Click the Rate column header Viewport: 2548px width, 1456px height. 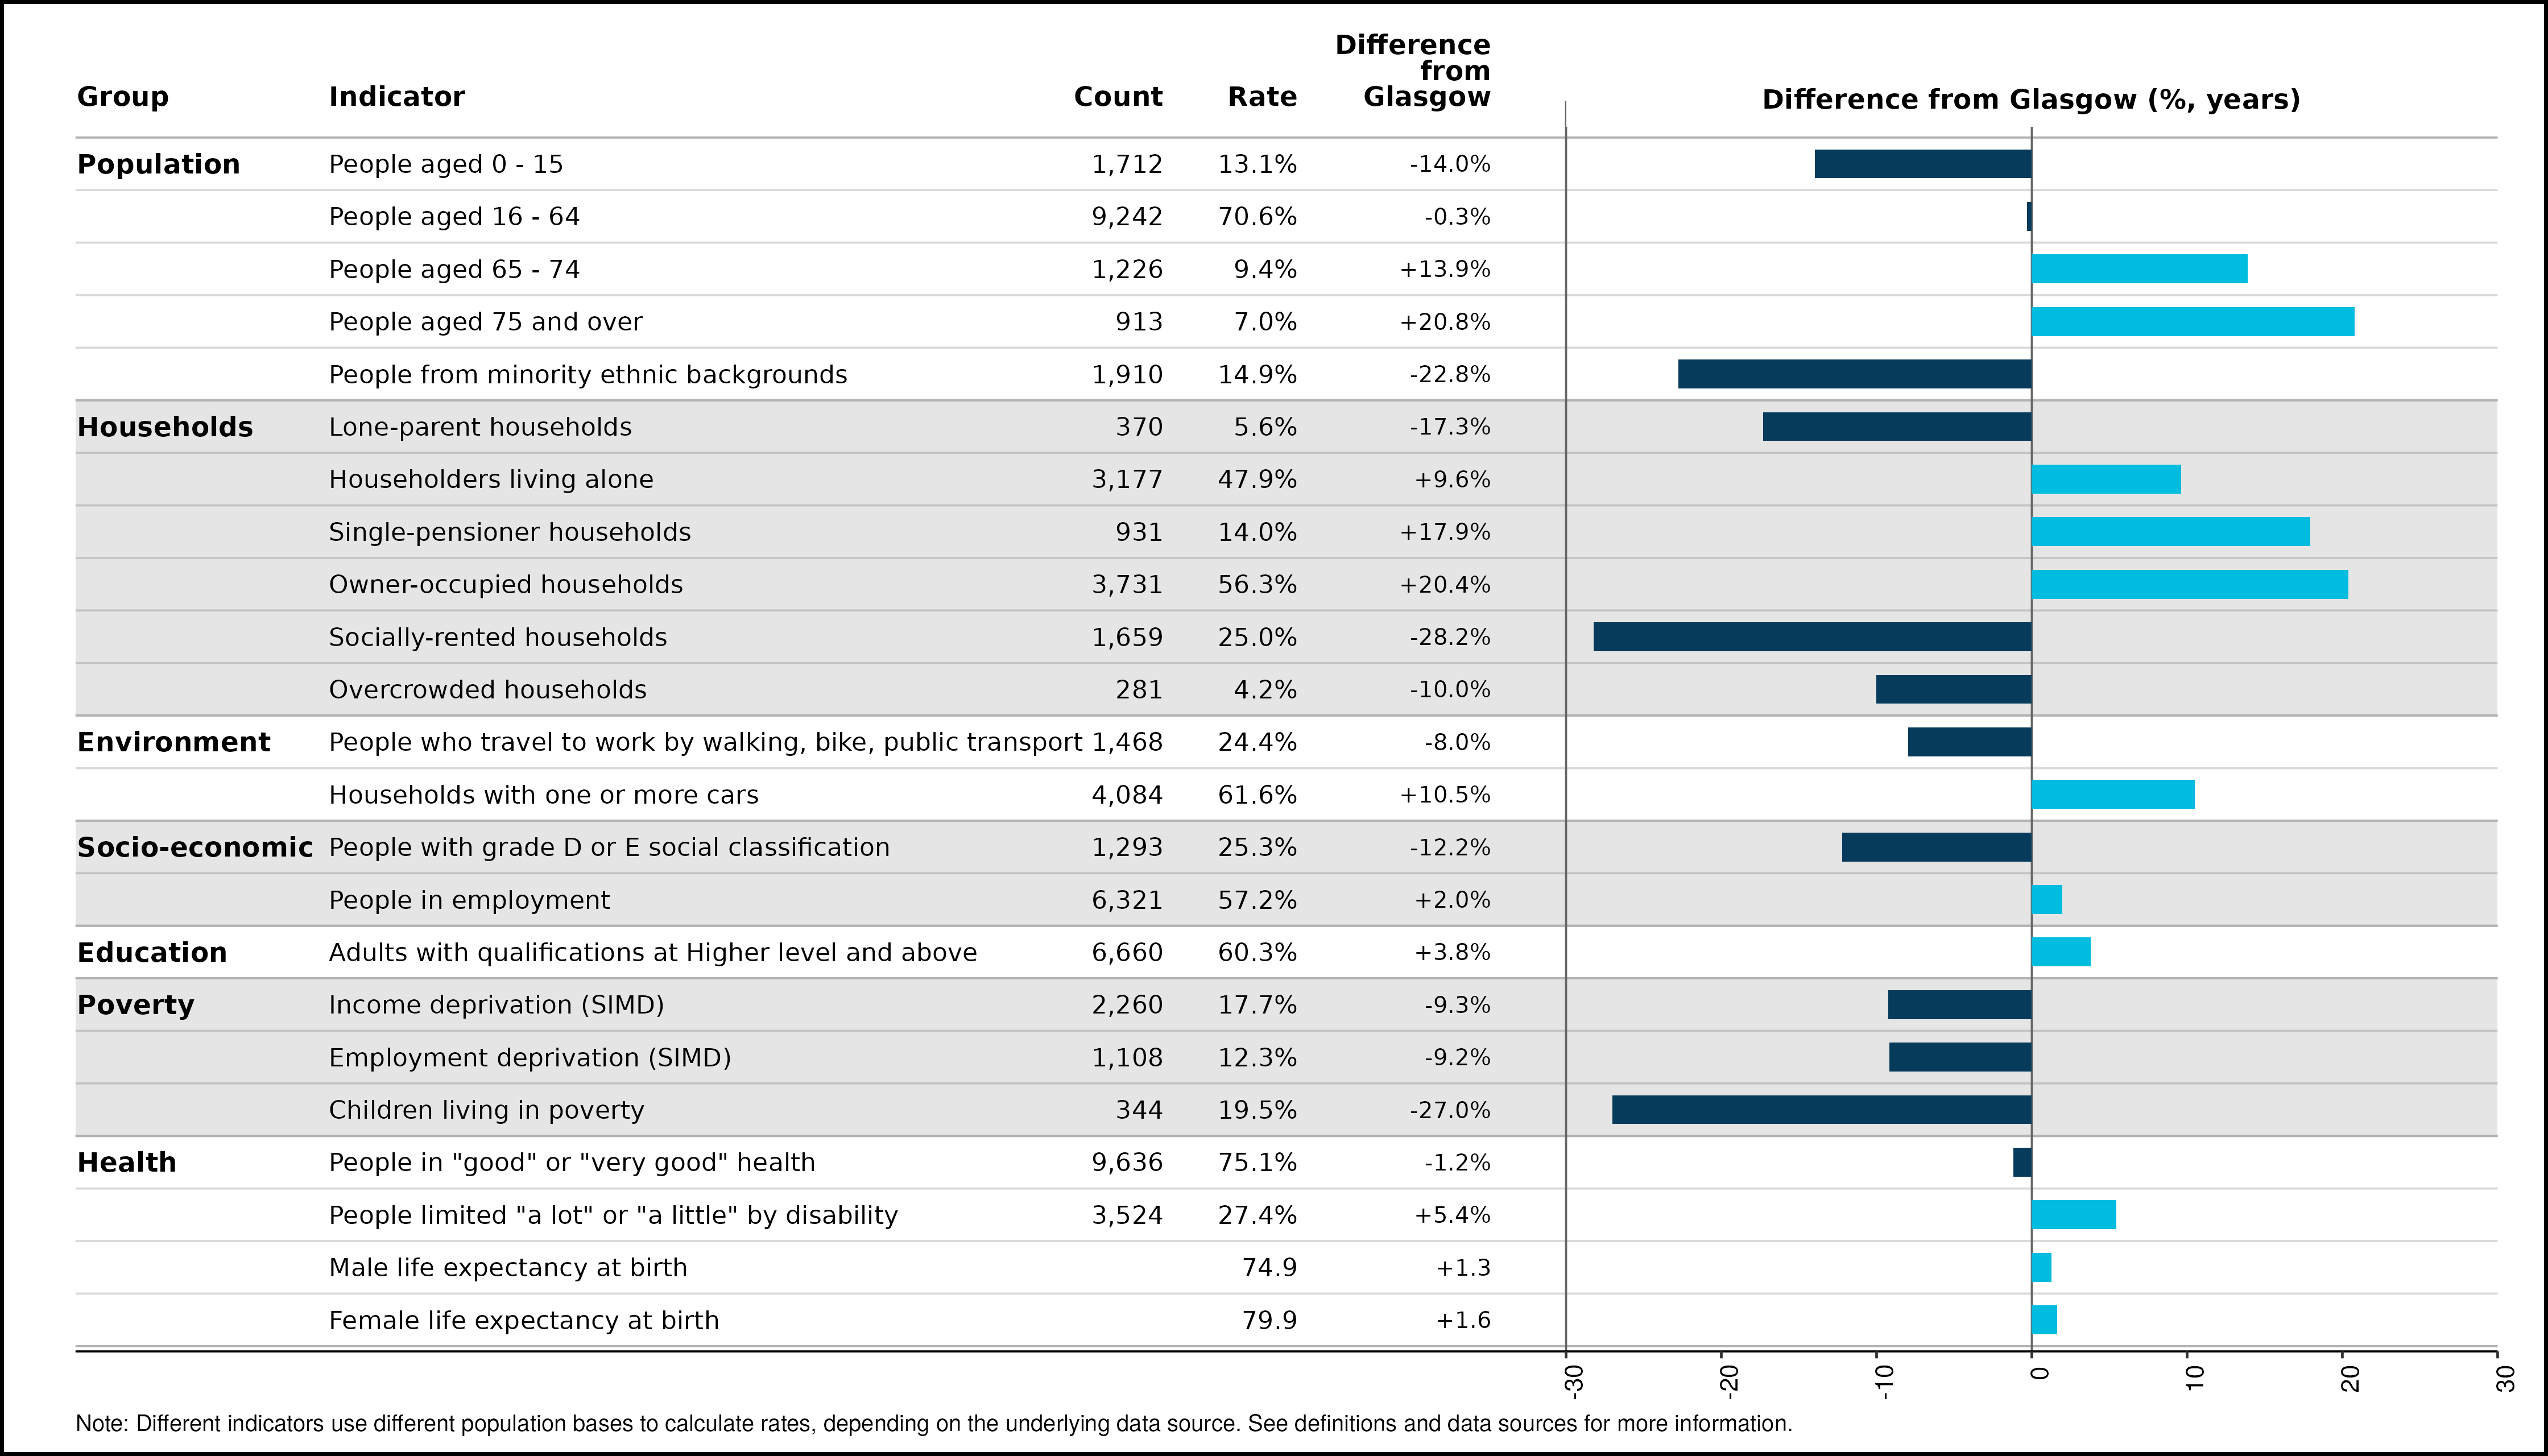coord(1262,97)
